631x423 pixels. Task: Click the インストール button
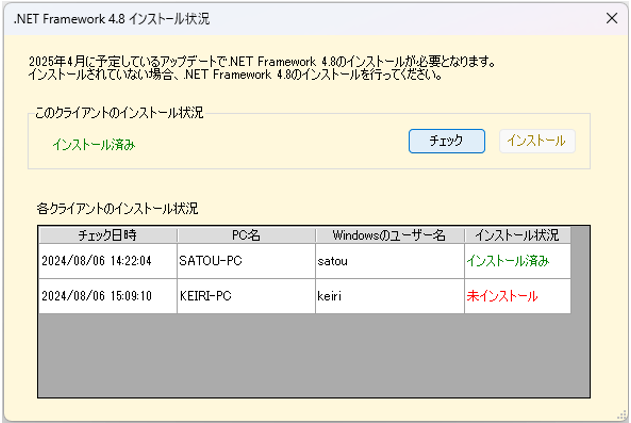tap(537, 141)
